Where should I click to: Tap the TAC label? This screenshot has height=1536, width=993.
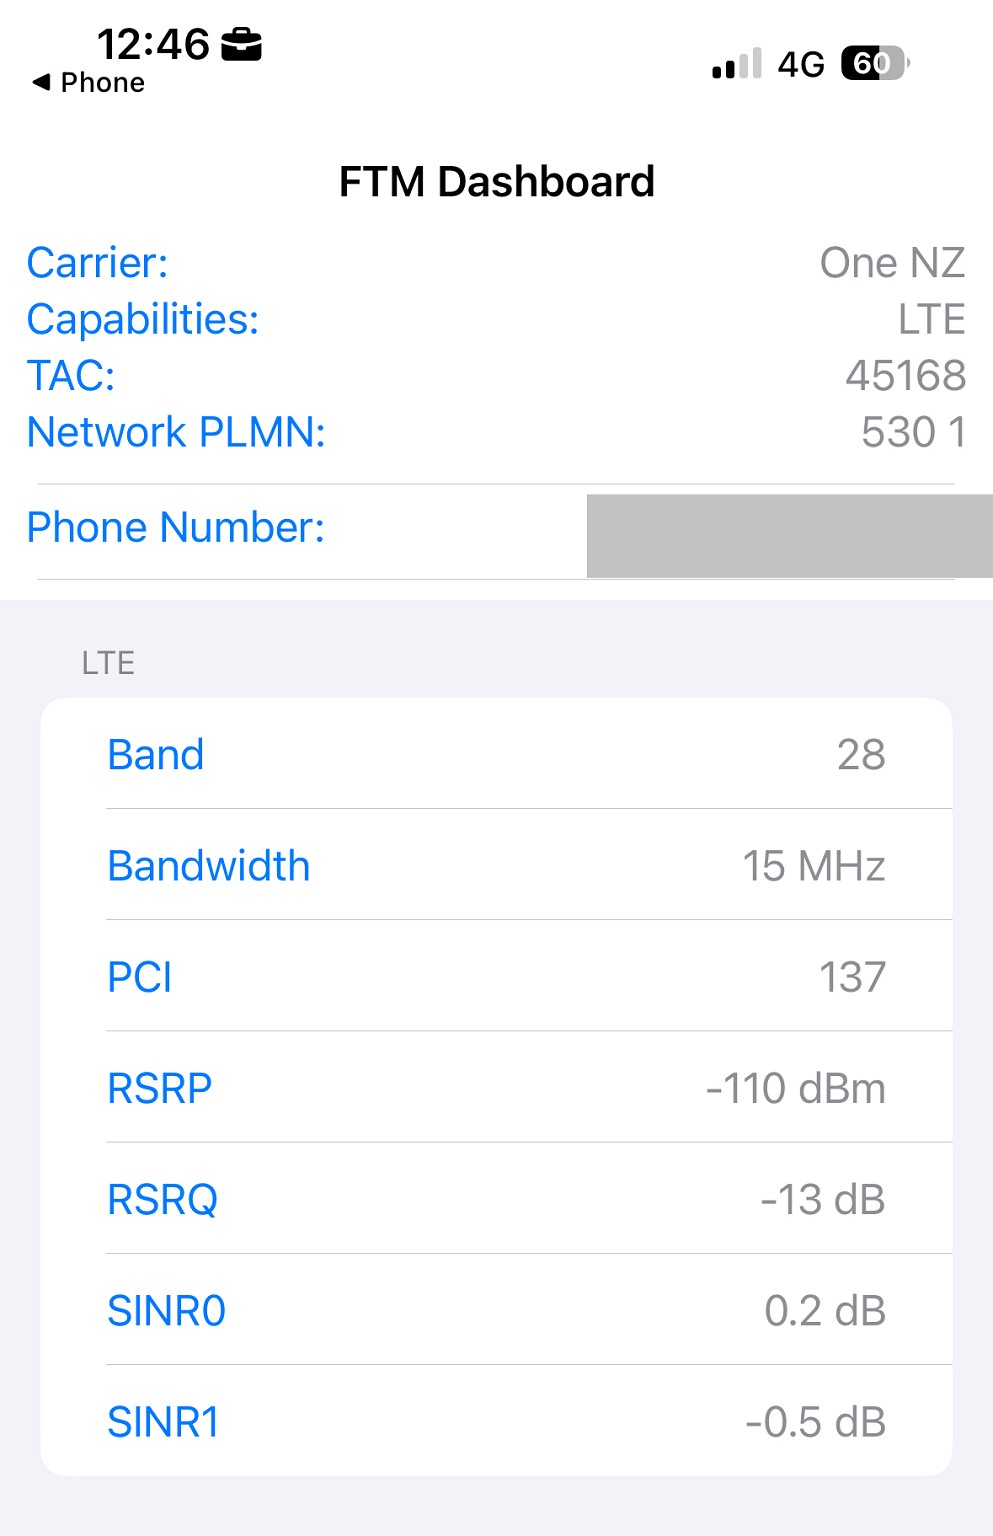click(x=71, y=376)
